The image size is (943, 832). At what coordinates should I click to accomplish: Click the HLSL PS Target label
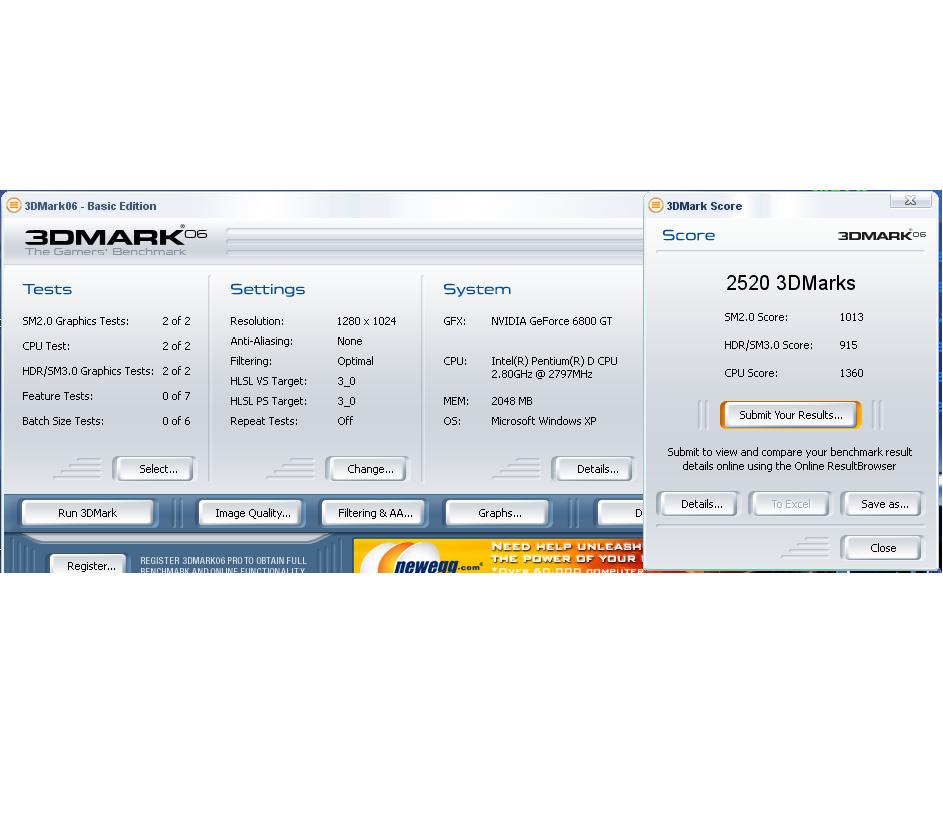click(268, 401)
